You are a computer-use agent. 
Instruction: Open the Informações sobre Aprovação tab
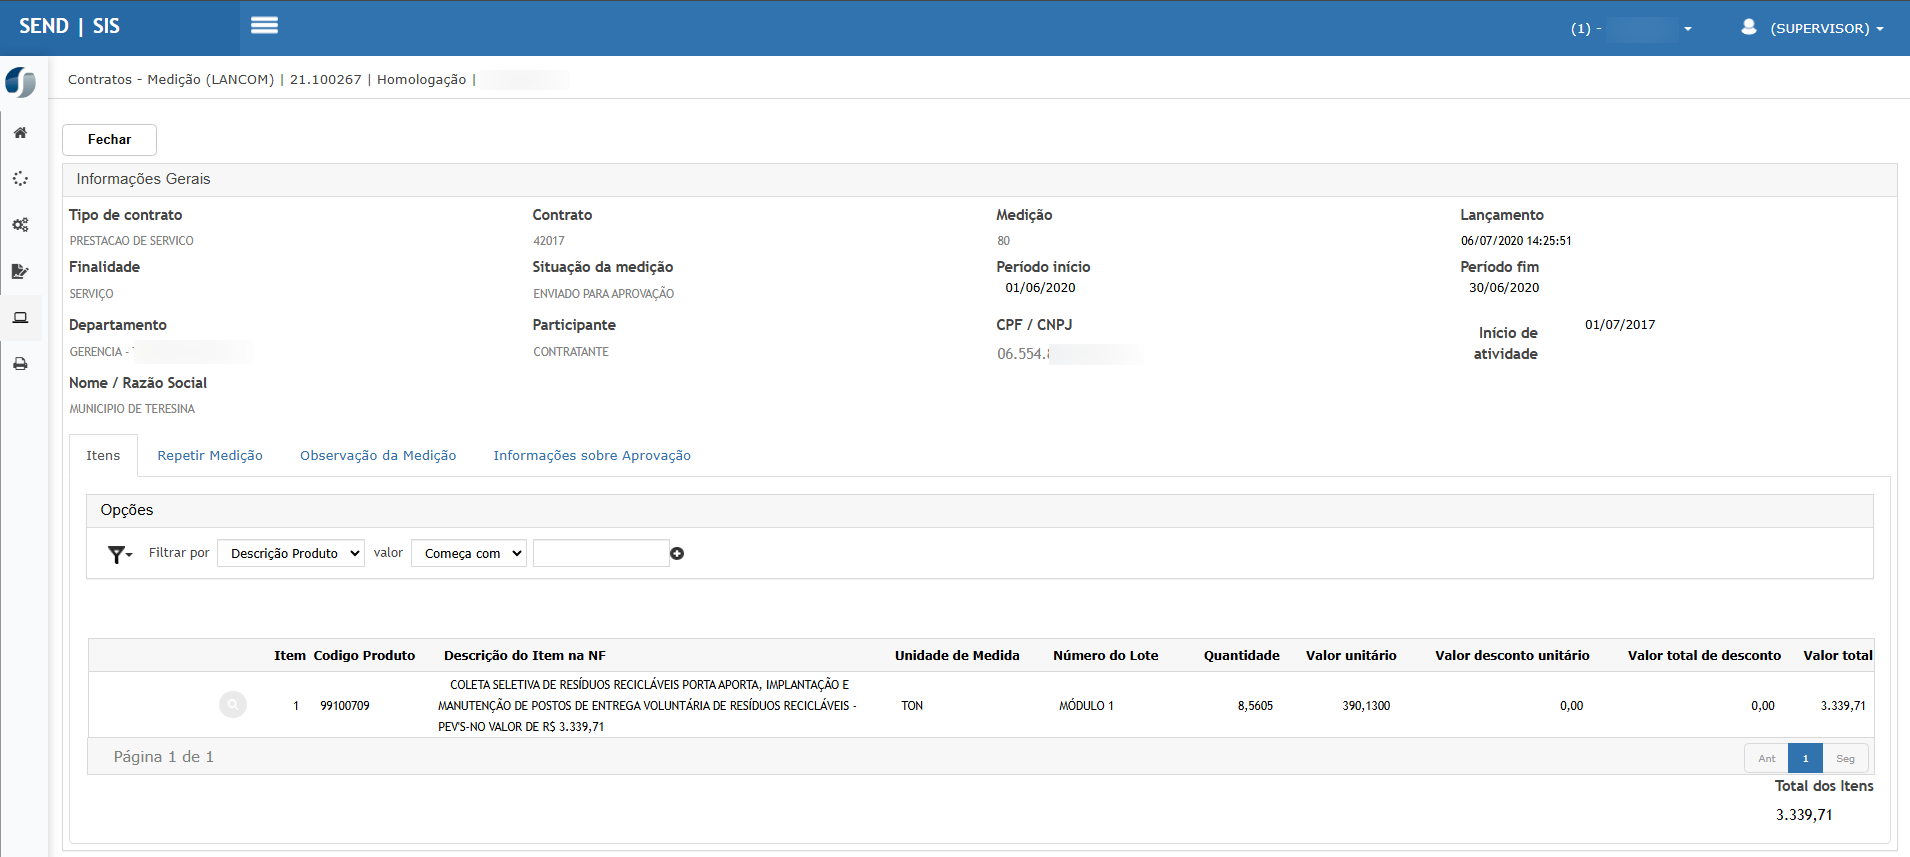pos(592,456)
